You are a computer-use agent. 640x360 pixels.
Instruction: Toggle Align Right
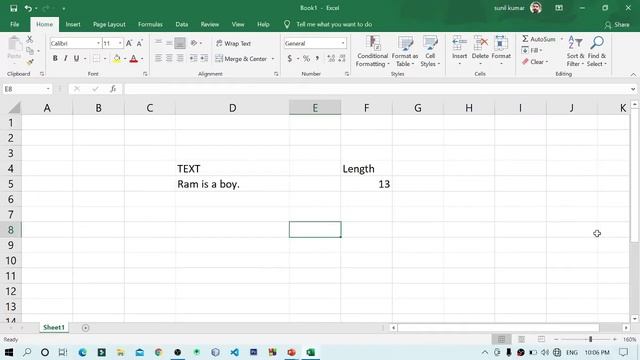[x=180, y=59]
